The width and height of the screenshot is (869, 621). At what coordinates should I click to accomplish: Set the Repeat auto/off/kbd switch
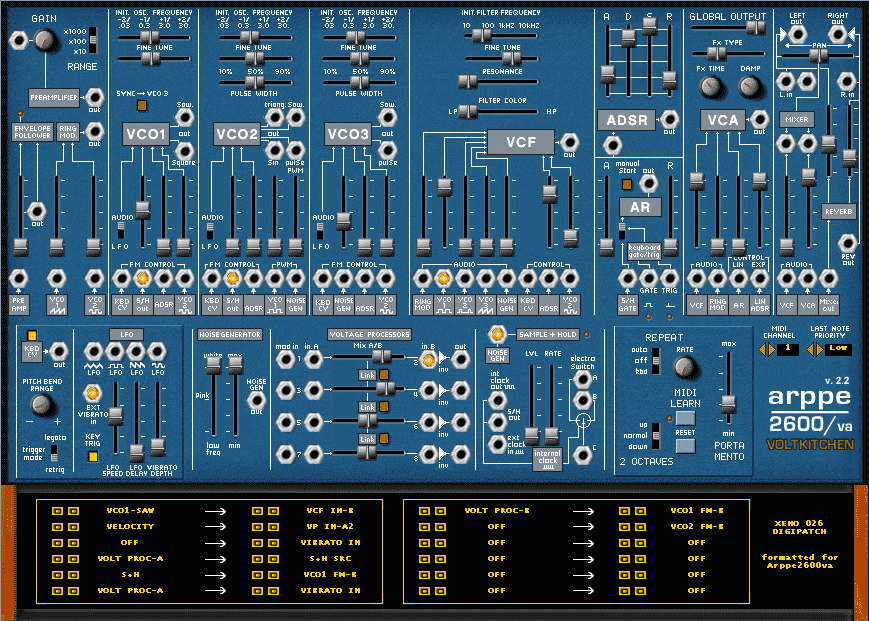656,361
